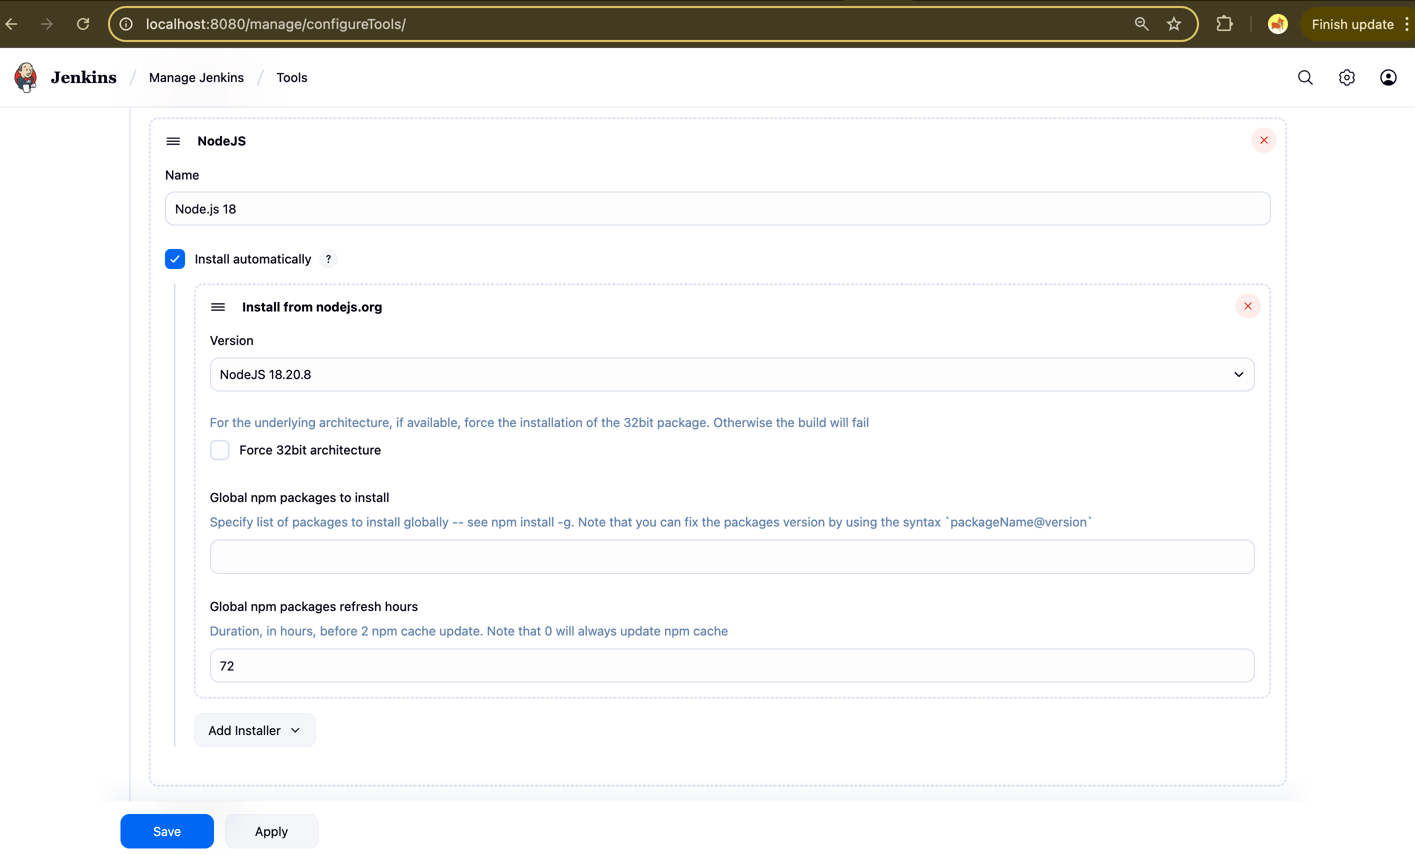Open Jenkins search

(1305, 77)
